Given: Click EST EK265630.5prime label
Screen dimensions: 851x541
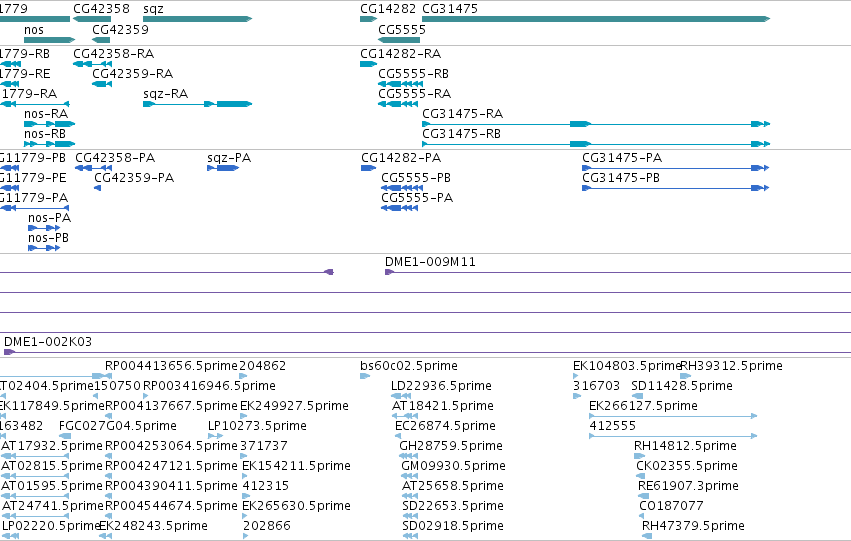Looking at the screenshot, I should coord(296,506).
